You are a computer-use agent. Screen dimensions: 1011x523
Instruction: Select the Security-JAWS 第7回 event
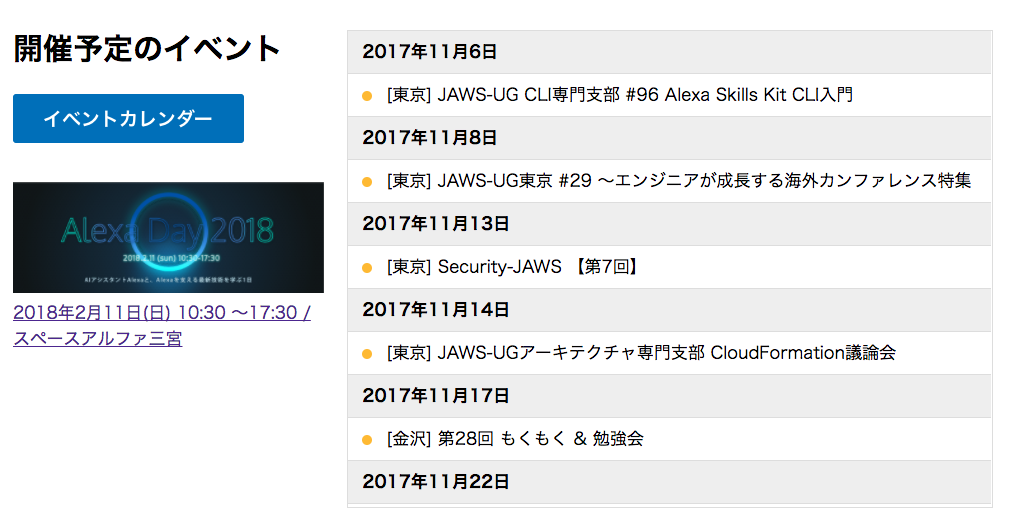(514, 267)
